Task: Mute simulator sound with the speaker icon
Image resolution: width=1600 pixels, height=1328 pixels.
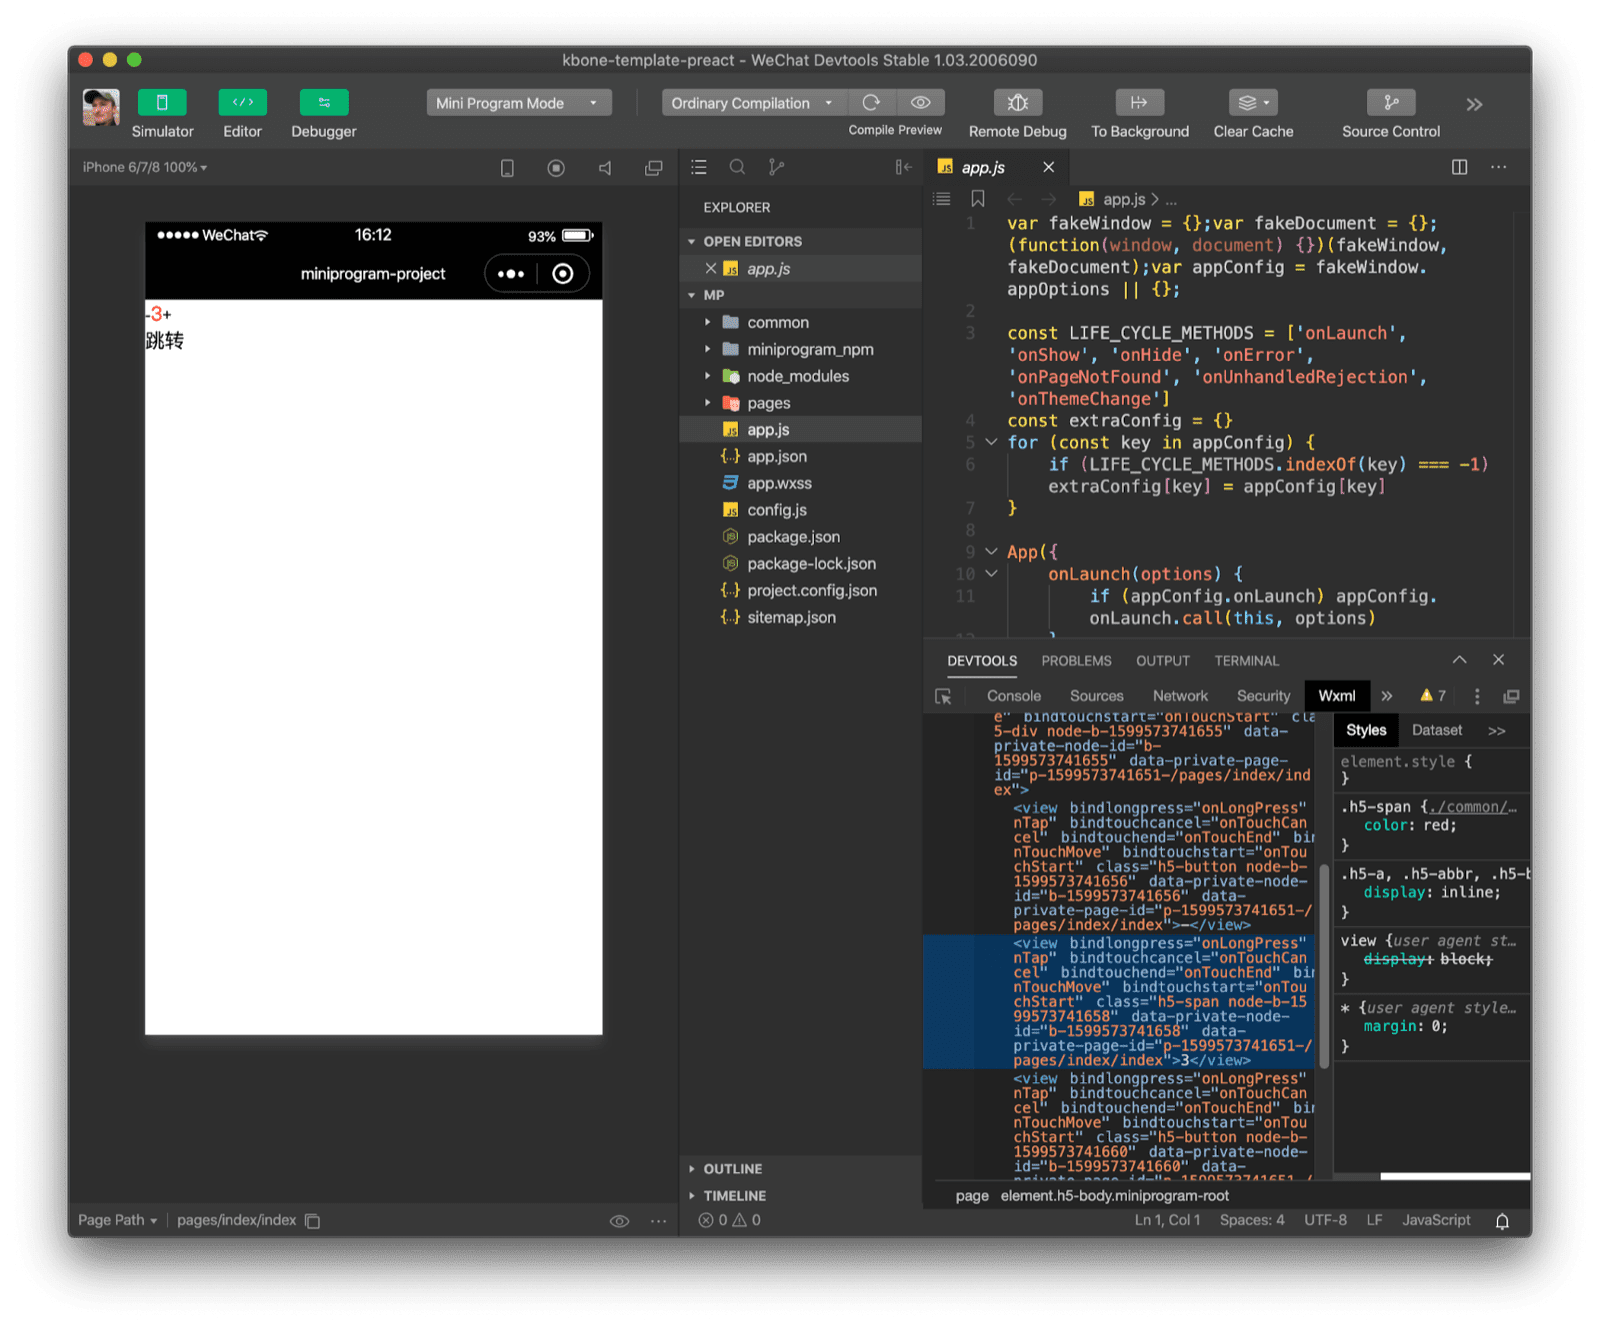Action: tap(604, 167)
